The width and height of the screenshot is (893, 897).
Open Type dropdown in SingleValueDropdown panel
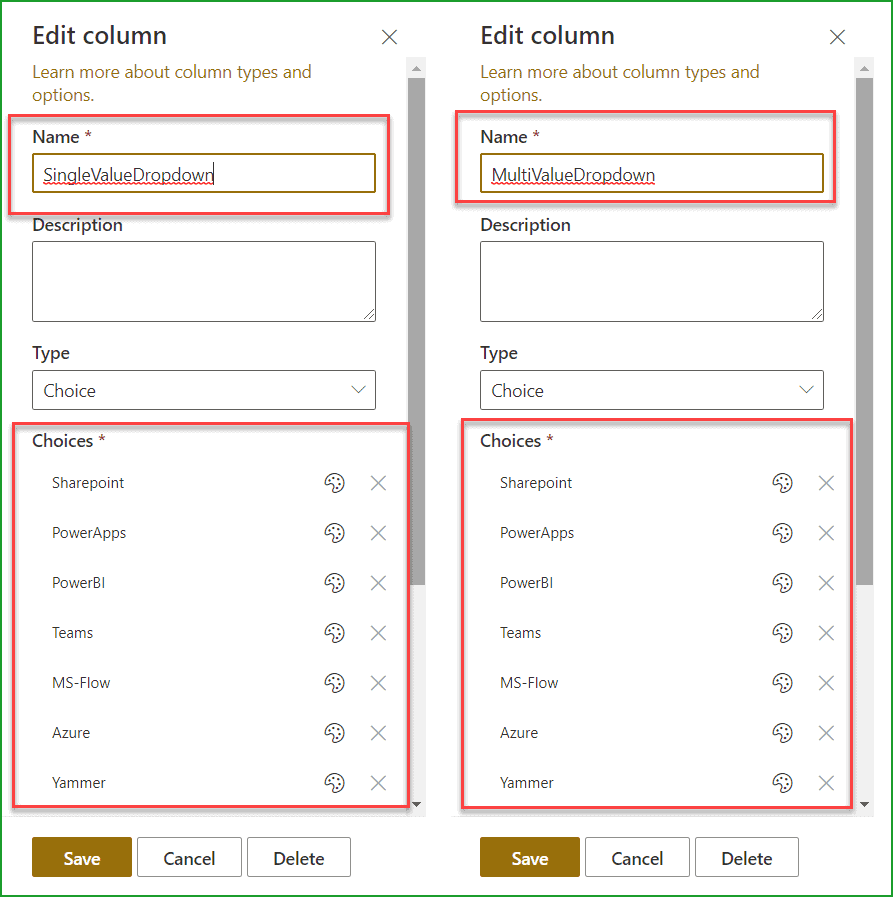pyautogui.click(x=204, y=390)
